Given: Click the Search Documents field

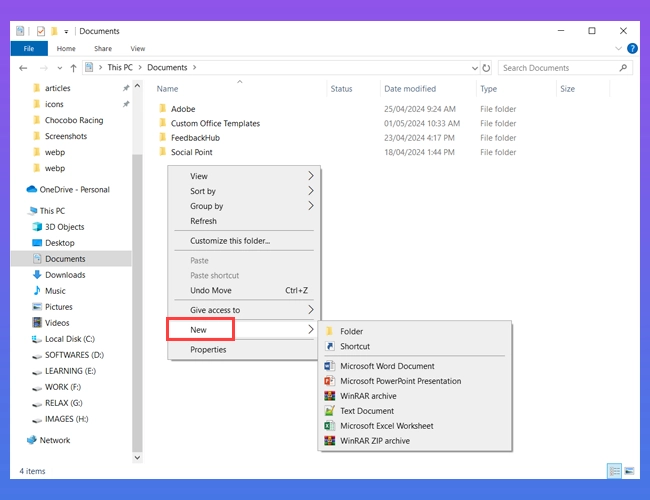Looking at the screenshot, I should pos(558,68).
